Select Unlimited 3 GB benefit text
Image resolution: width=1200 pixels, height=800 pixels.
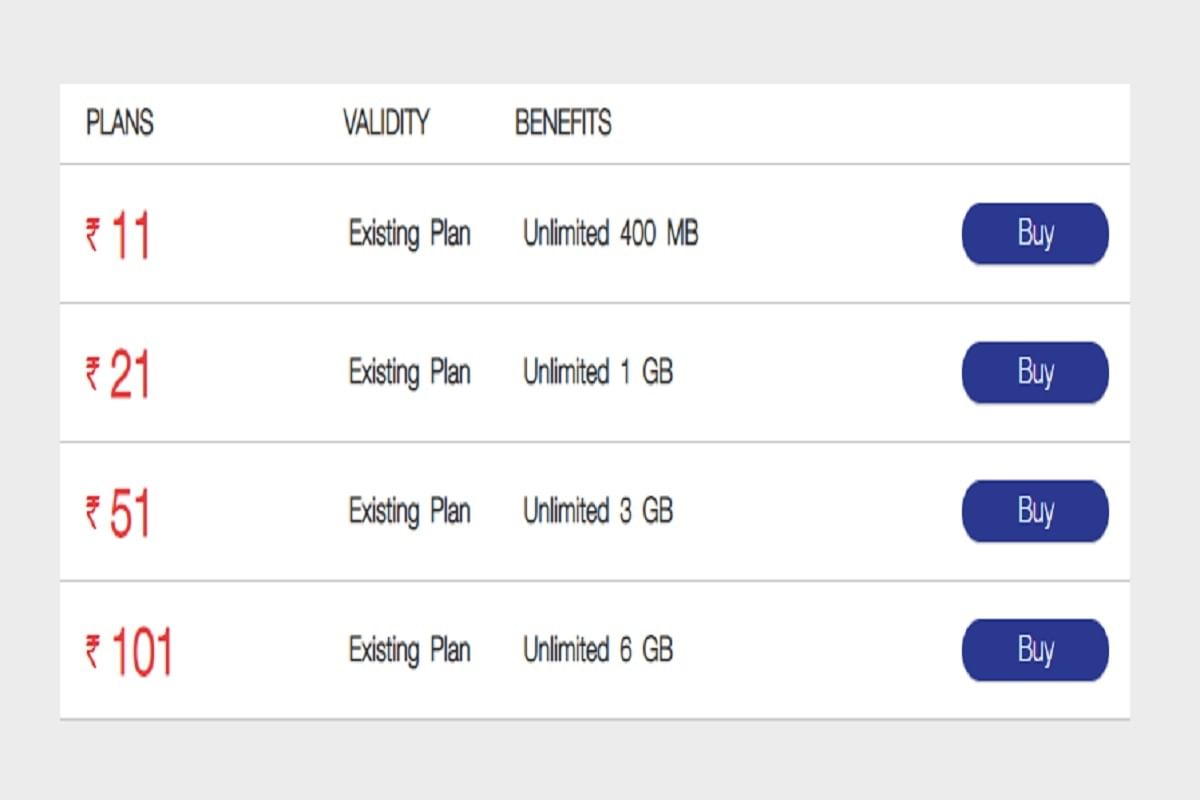598,511
